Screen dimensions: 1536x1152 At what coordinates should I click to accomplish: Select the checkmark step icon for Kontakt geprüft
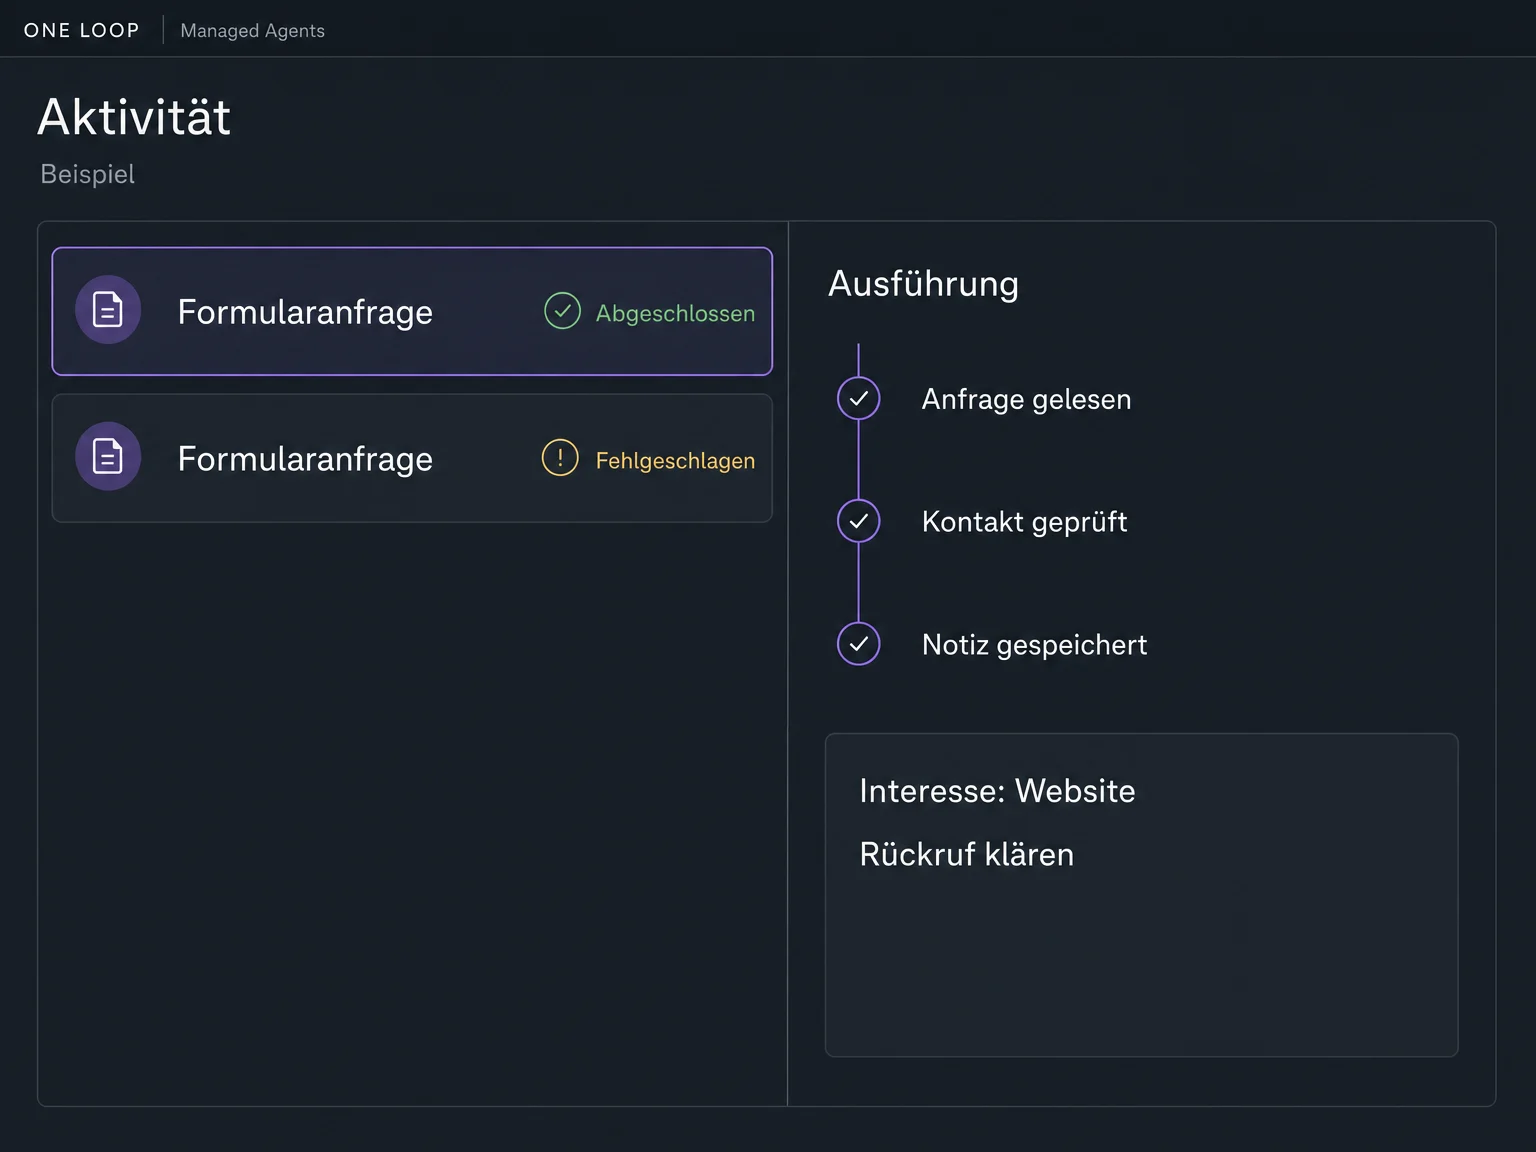pyautogui.click(x=859, y=521)
